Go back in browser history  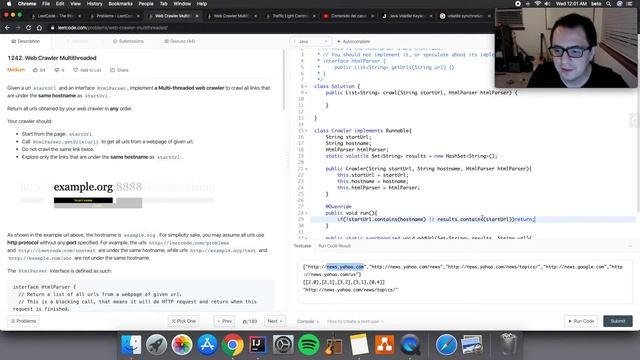(x=7, y=28)
